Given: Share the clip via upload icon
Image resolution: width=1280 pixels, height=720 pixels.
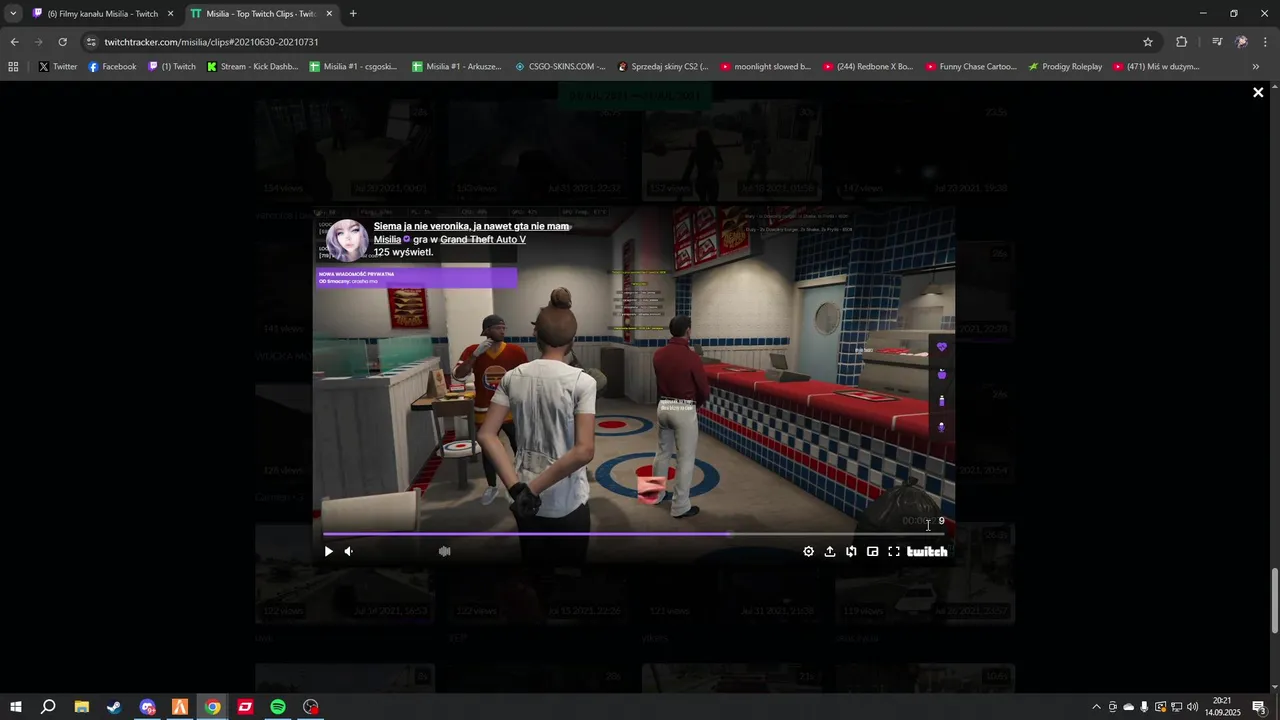Looking at the screenshot, I should 829,551.
